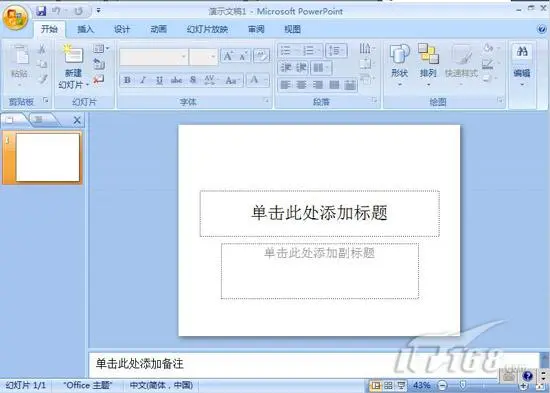Screen dimensions: 550x393
Task: Switch to the 插入 ribbon tab
Action: pyautogui.click(x=85, y=29)
